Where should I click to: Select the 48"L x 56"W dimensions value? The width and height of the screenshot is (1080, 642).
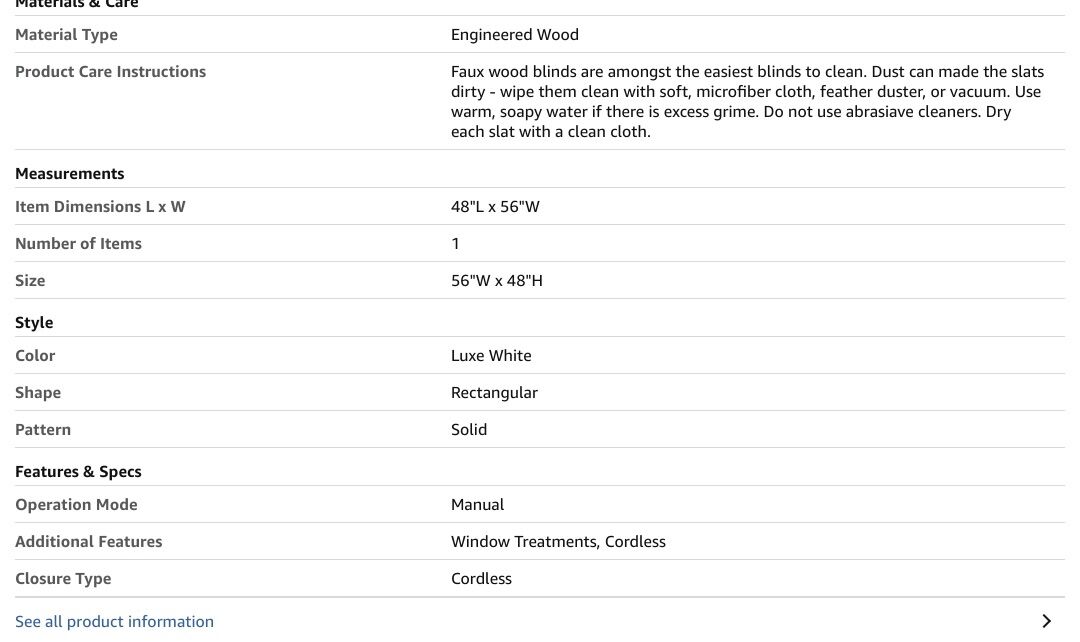pos(495,206)
